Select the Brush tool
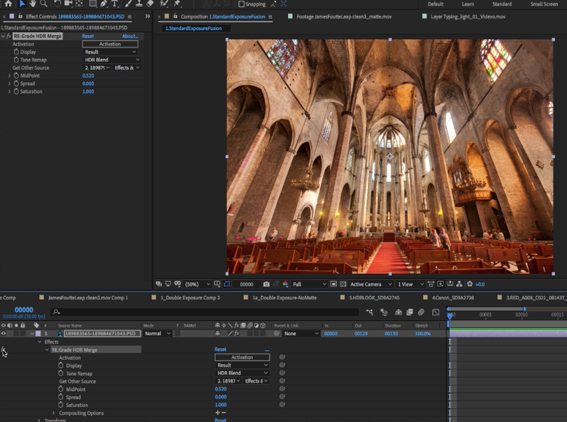Screen dimensions: 567x422 (x=128, y=4)
